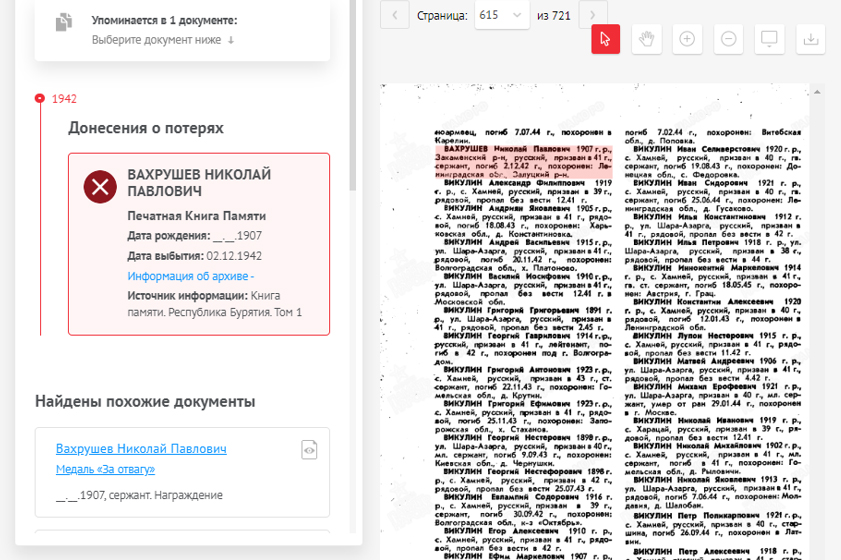Screen dimensions: 841x560
Task: Click 'Выберите документ ниже' hint text
Action: 163,40
